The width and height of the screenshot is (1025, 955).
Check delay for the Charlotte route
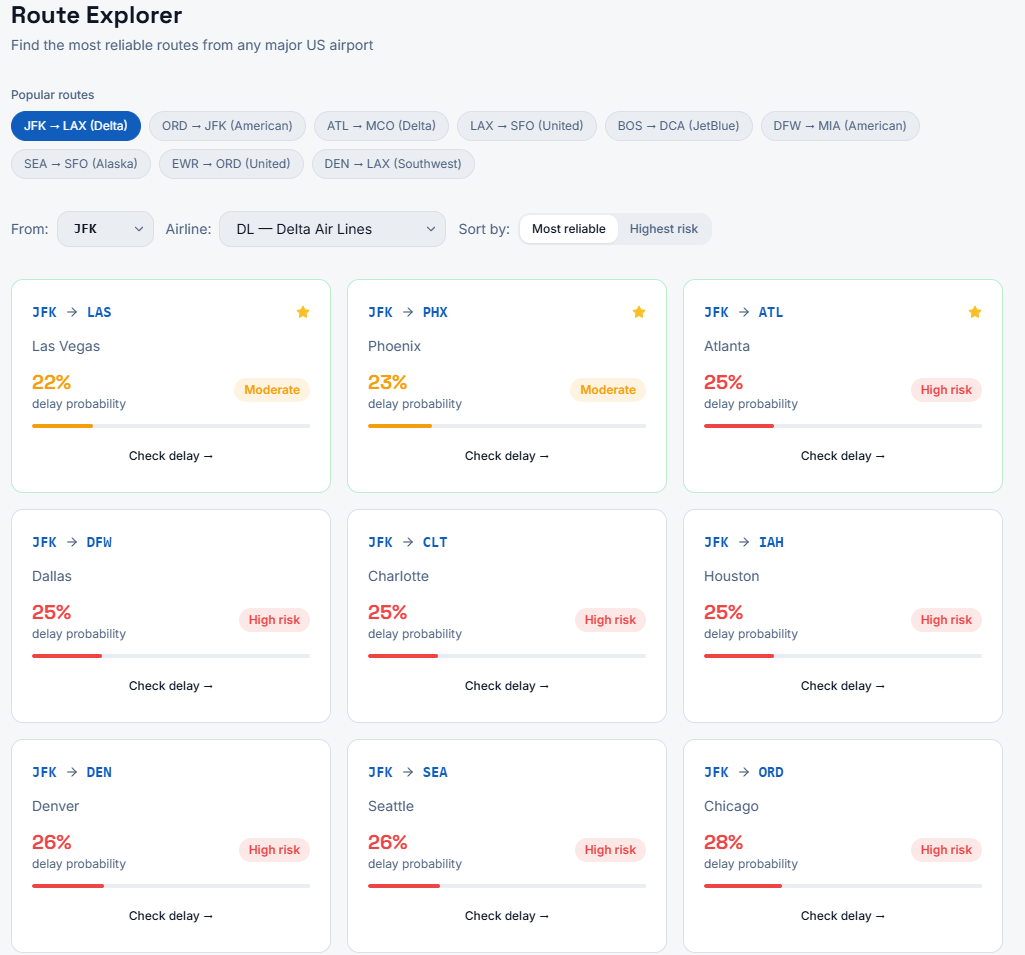507,686
